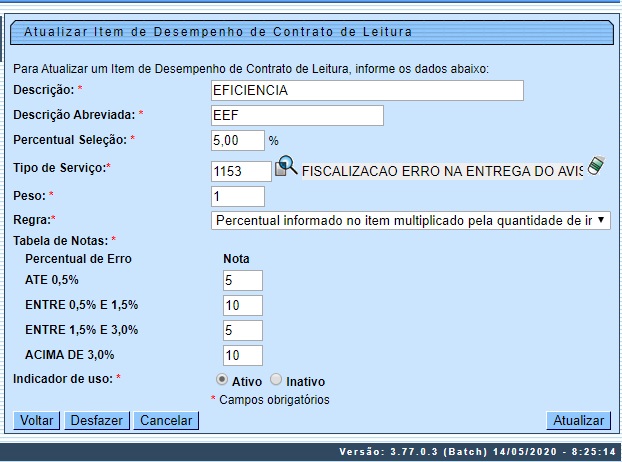Select the Inativo radio button

tap(276, 380)
